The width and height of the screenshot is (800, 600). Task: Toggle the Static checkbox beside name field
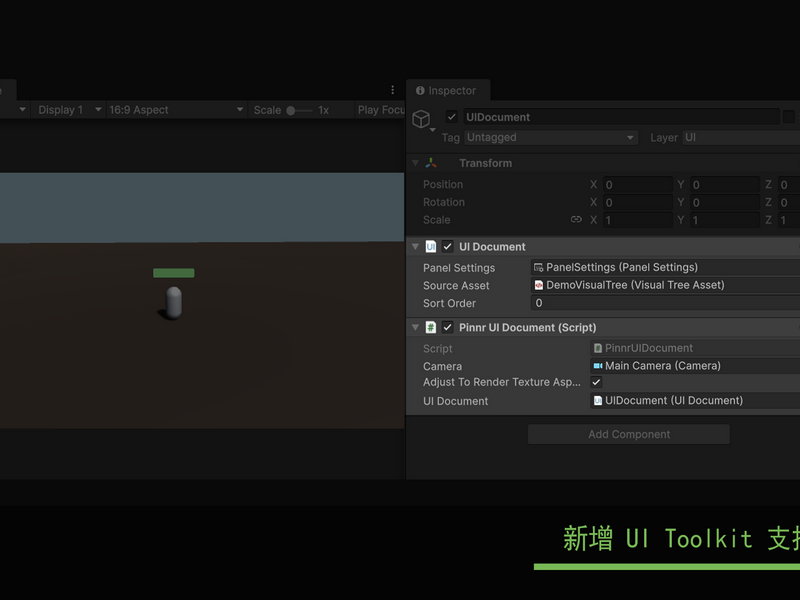[x=789, y=117]
